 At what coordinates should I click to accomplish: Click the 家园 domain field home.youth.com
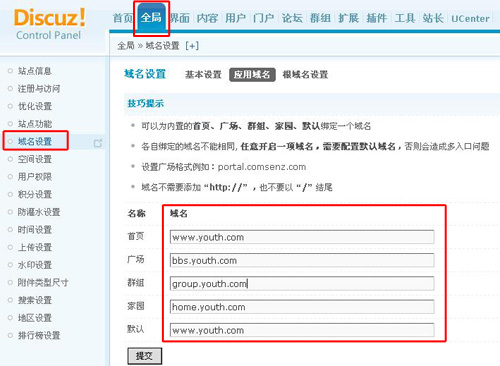tap(302, 307)
